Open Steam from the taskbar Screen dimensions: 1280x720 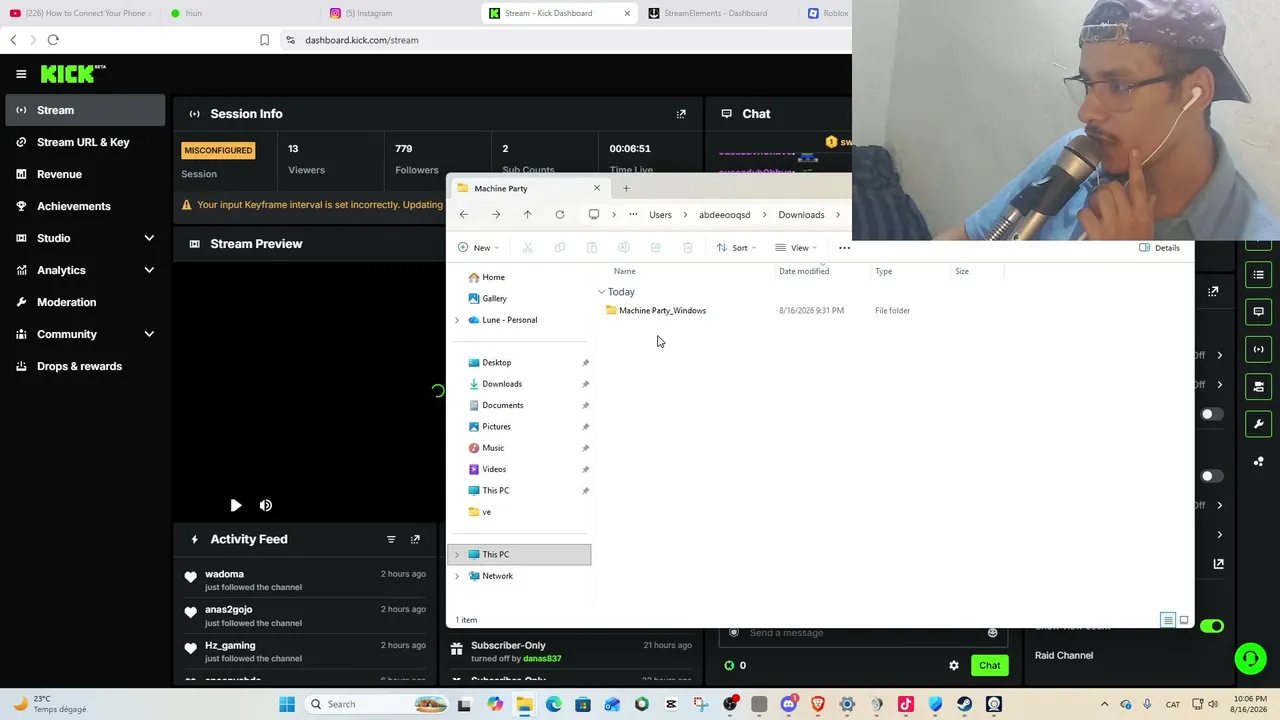click(964, 704)
